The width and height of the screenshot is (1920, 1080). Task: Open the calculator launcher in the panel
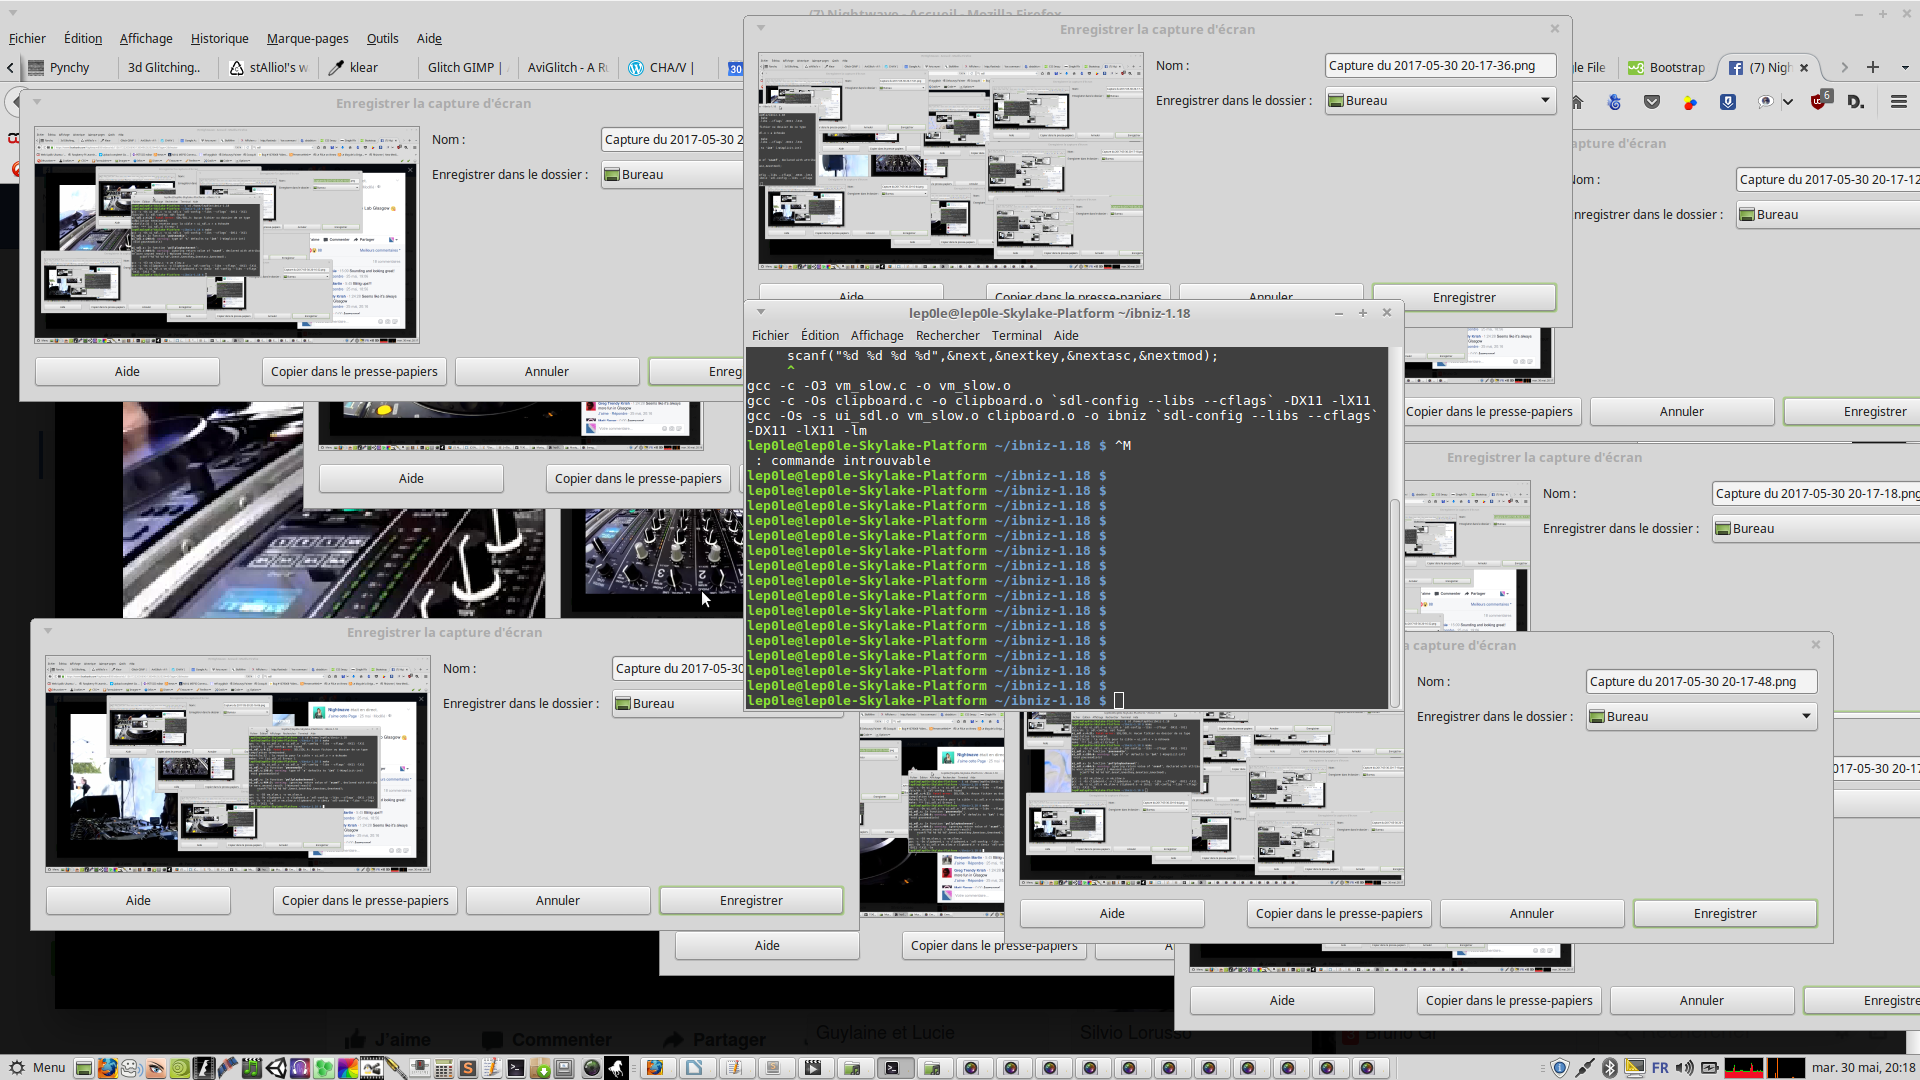coord(443,1068)
